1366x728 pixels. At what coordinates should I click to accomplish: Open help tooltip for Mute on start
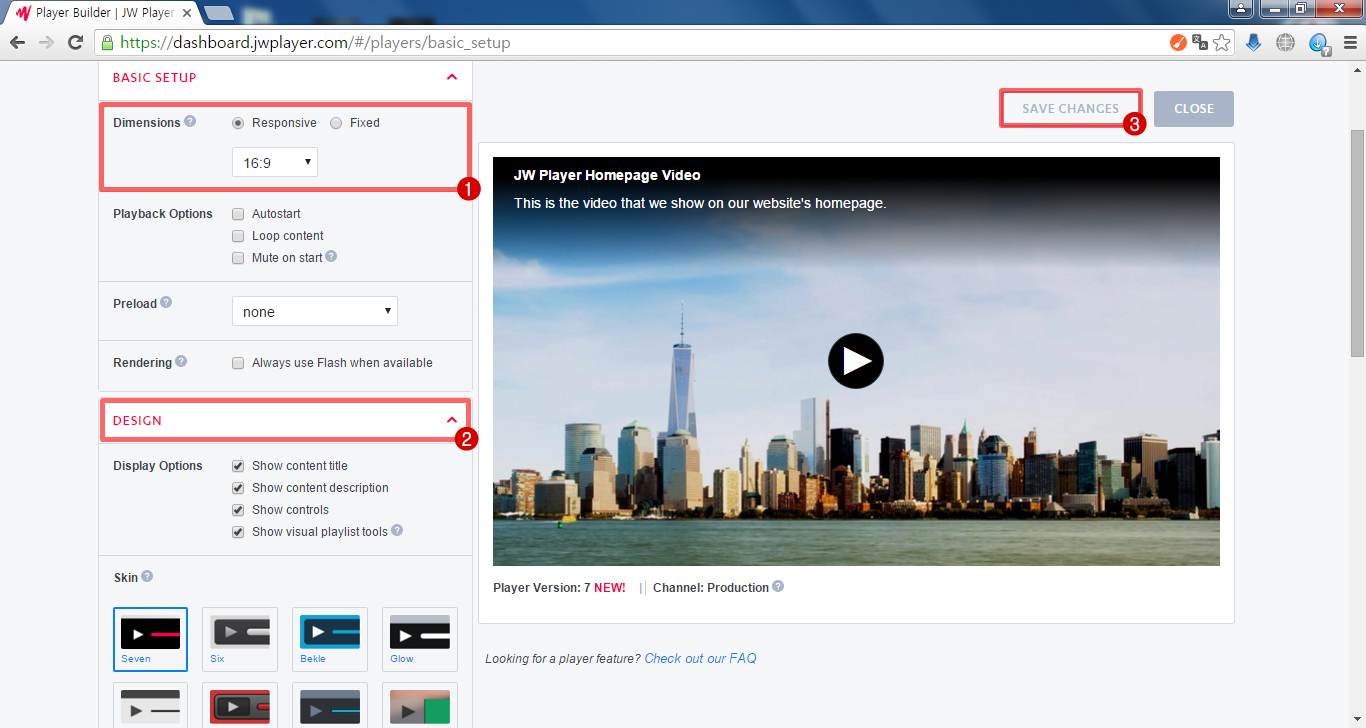point(331,256)
